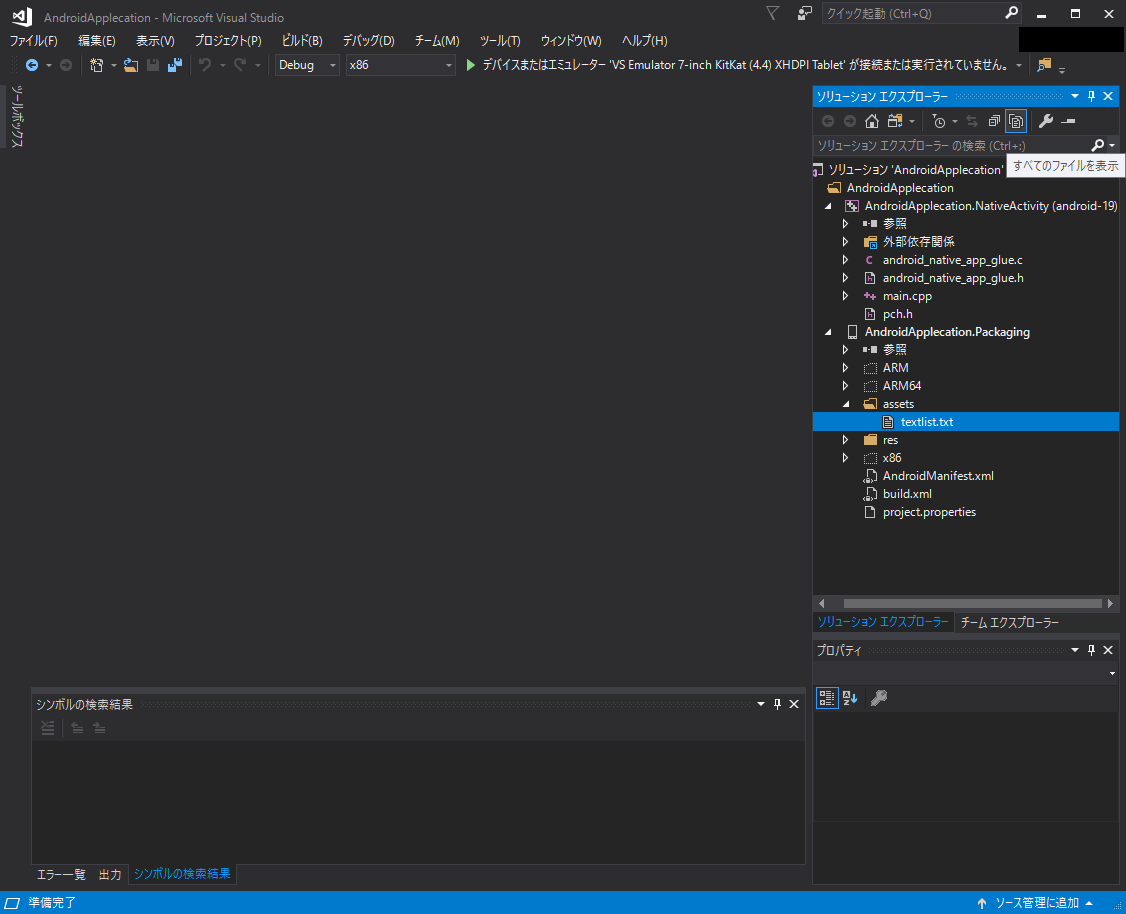Click the Solution Explorer search field
Screen dimensions: 1126x914
pos(950,146)
